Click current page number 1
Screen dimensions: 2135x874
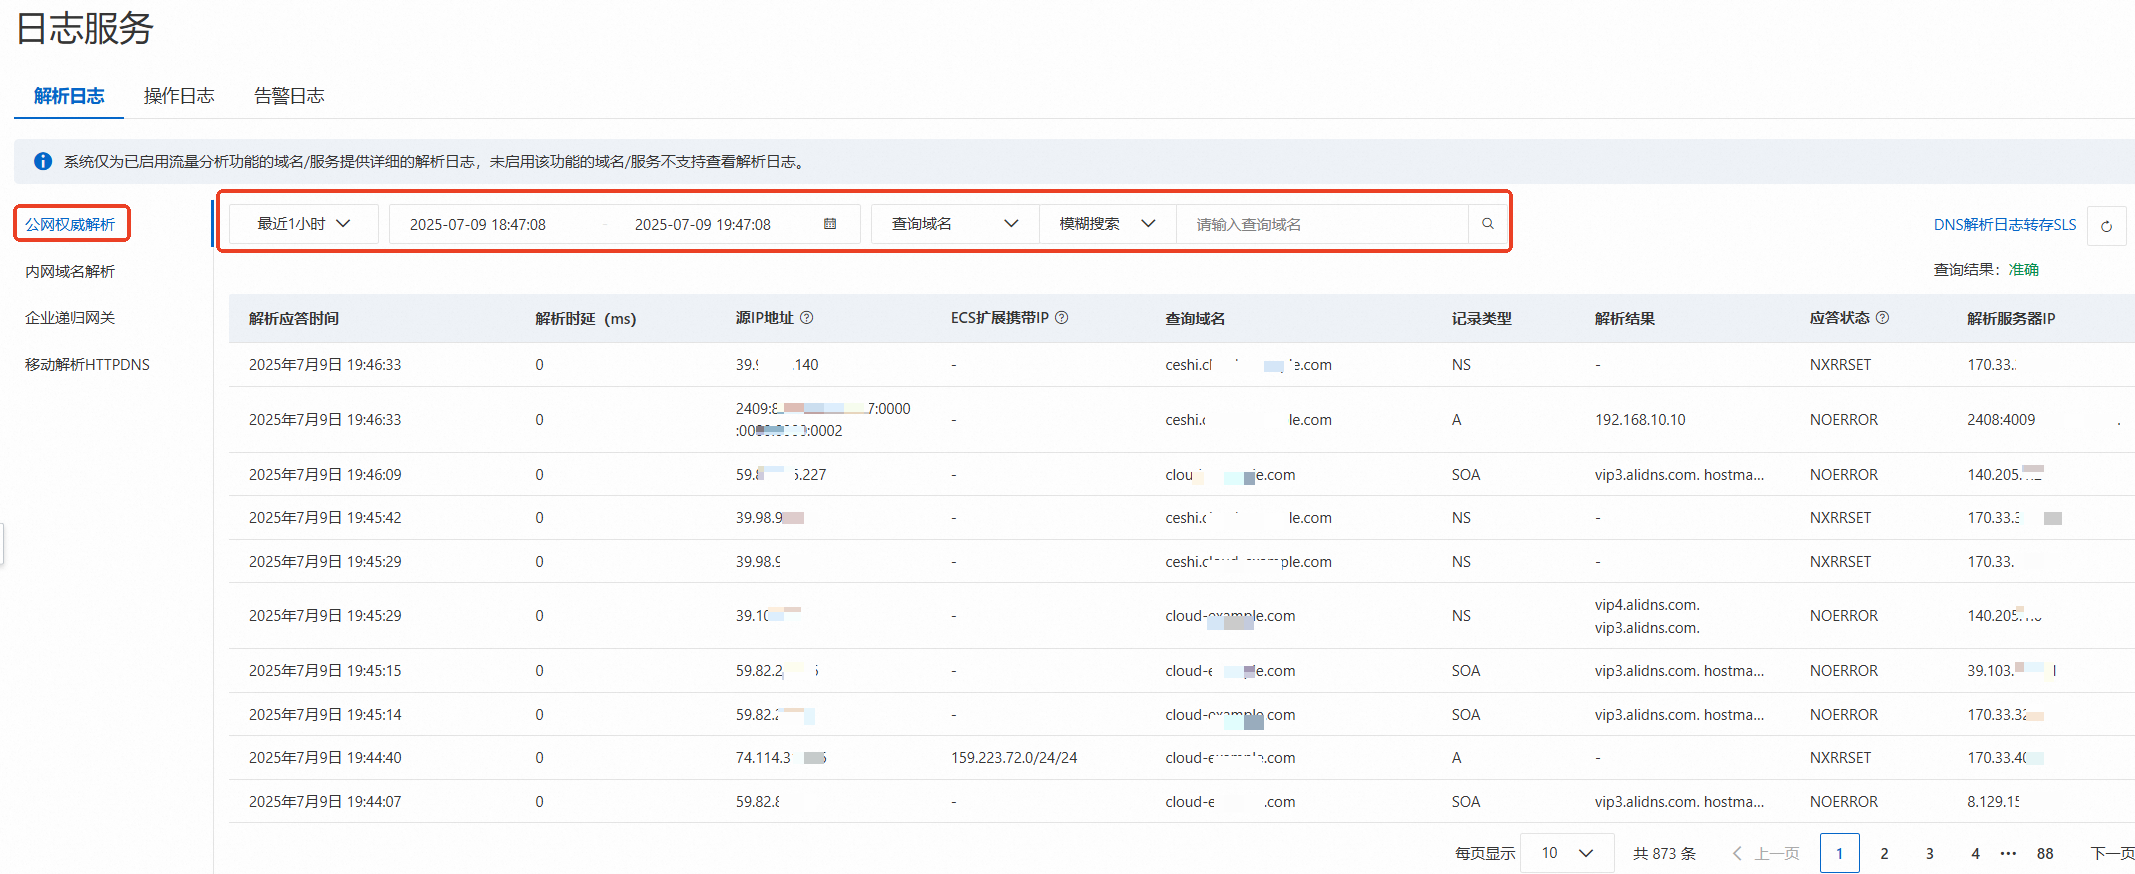(x=1840, y=854)
